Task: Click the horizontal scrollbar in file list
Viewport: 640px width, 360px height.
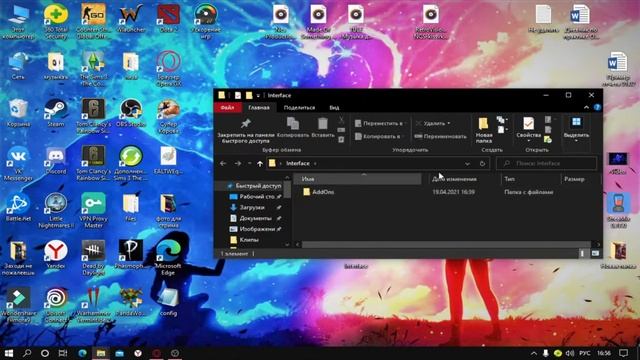Action: pos(447,244)
